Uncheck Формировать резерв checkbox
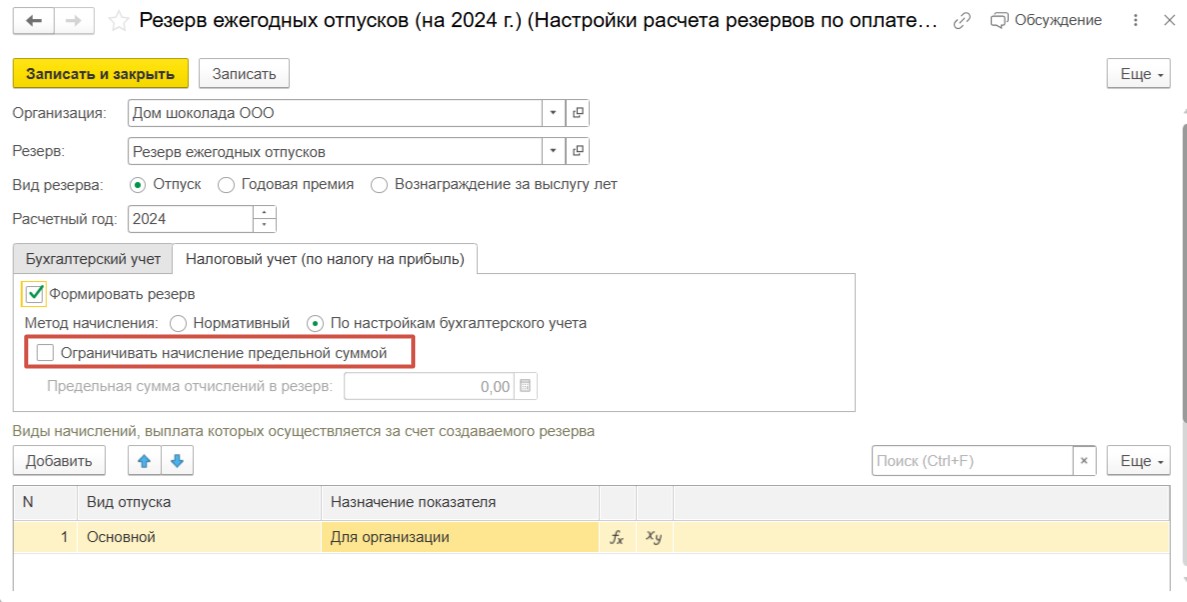The height and width of the screenshot is (602, 1187). (36, 294)
